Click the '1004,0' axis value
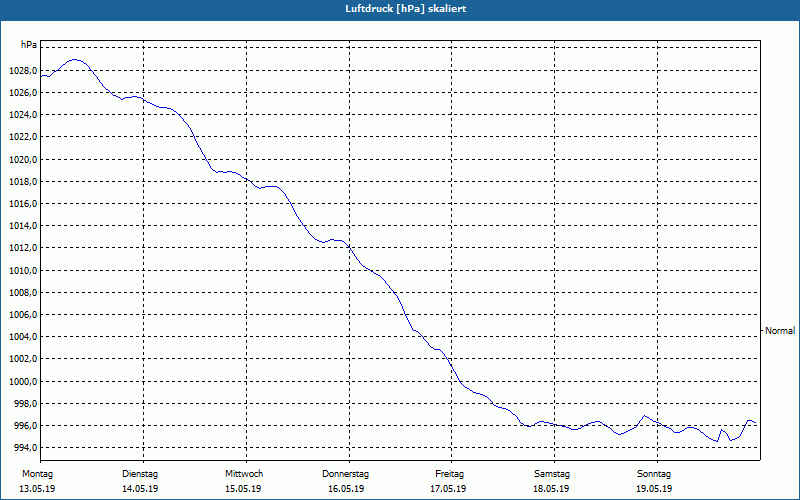This screenshot has width=800, height=500. click(23, 337)
